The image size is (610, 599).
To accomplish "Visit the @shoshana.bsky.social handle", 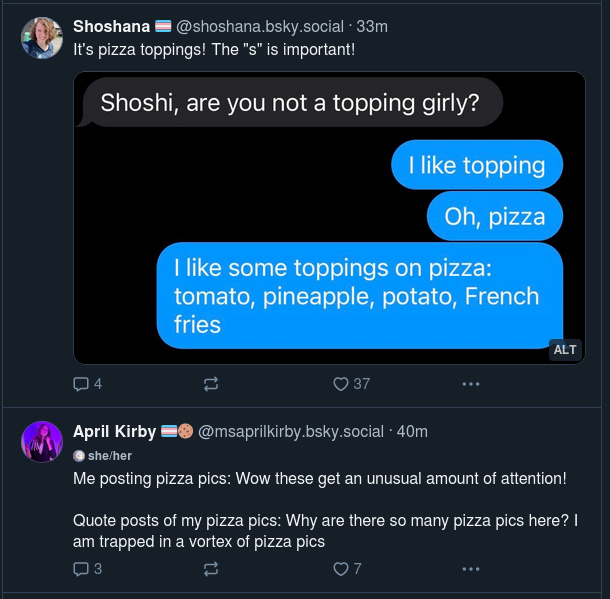I will [x=260, y=26].
